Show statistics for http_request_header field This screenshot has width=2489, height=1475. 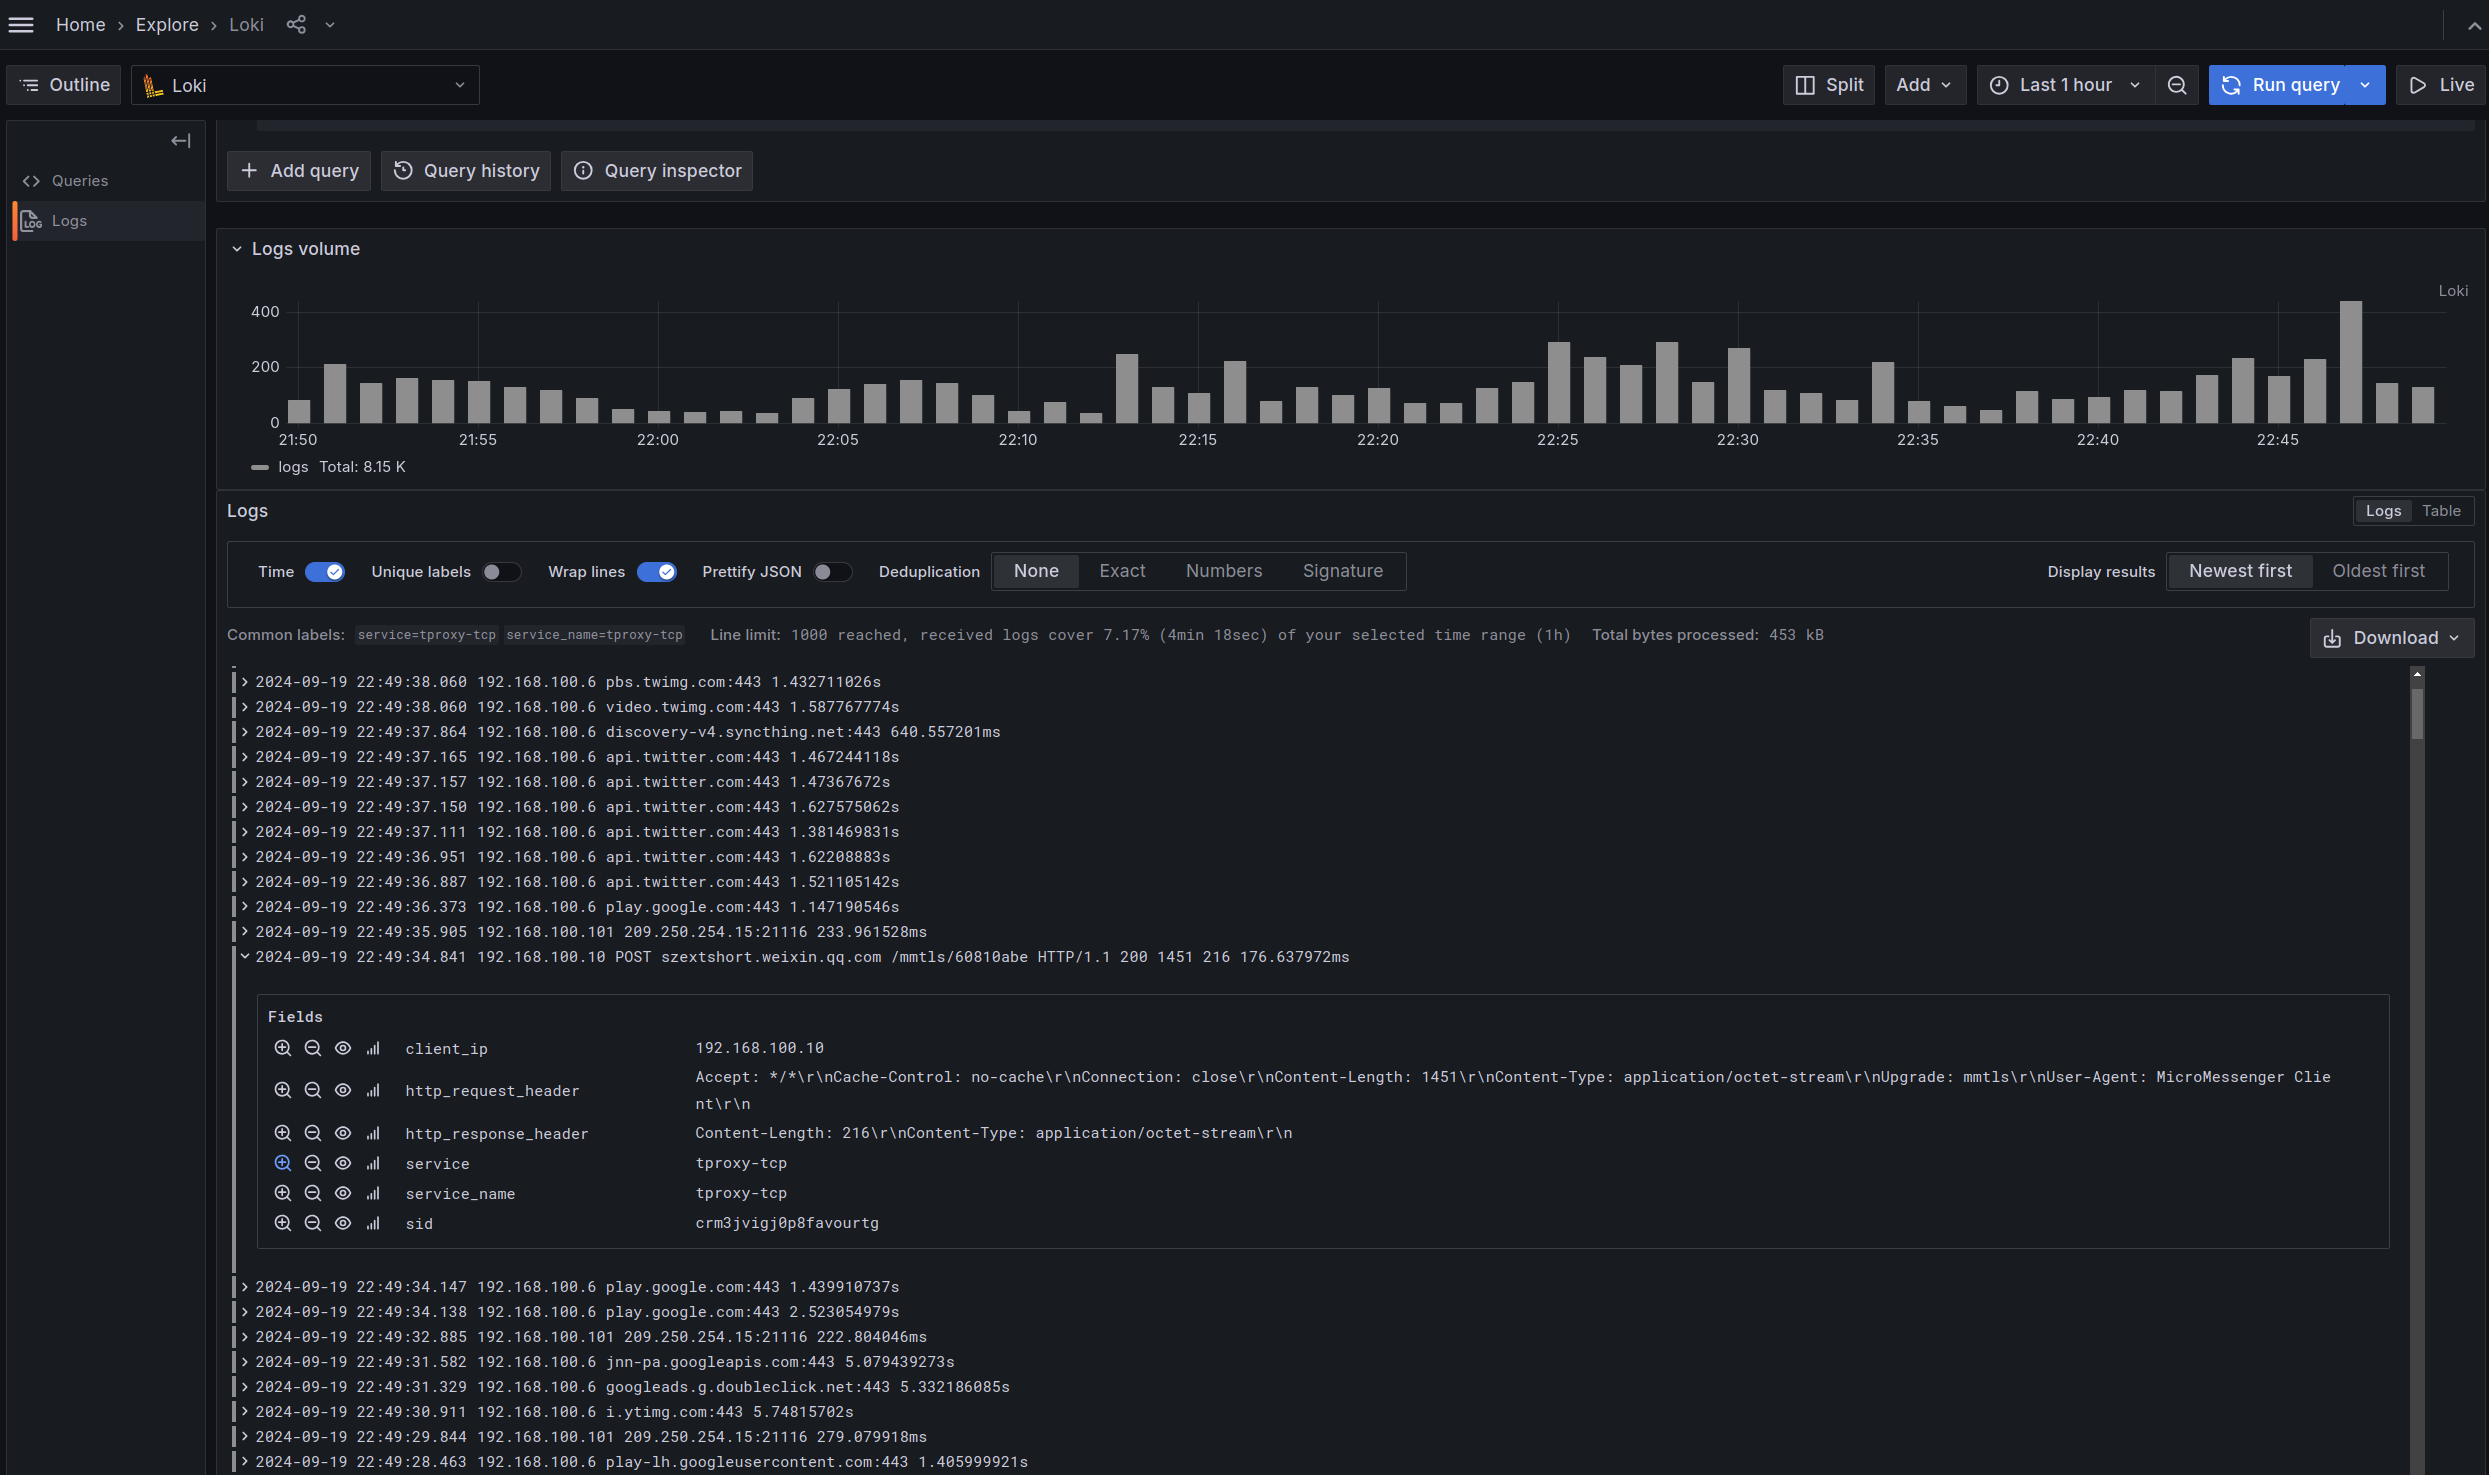tap(373, 1090)
